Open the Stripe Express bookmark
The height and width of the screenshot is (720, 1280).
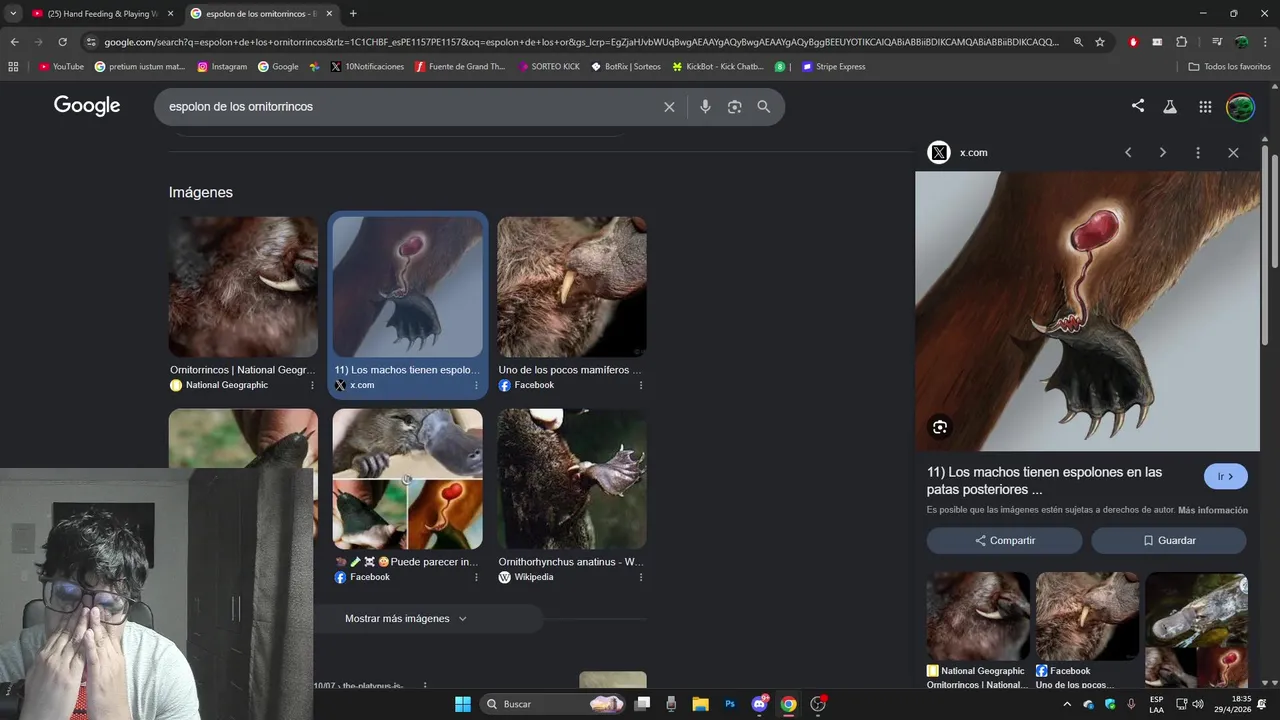pyautogui.click(x=833, y=67)
